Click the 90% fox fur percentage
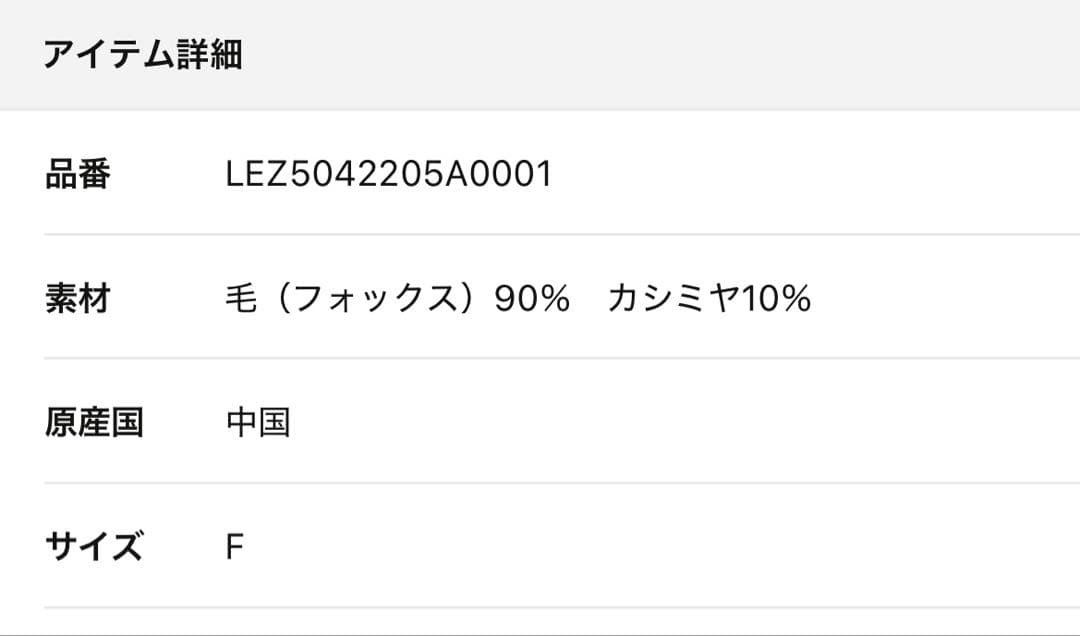This screenshot has height=636, width=1080. pyautogui.click(x=532, y=298)
